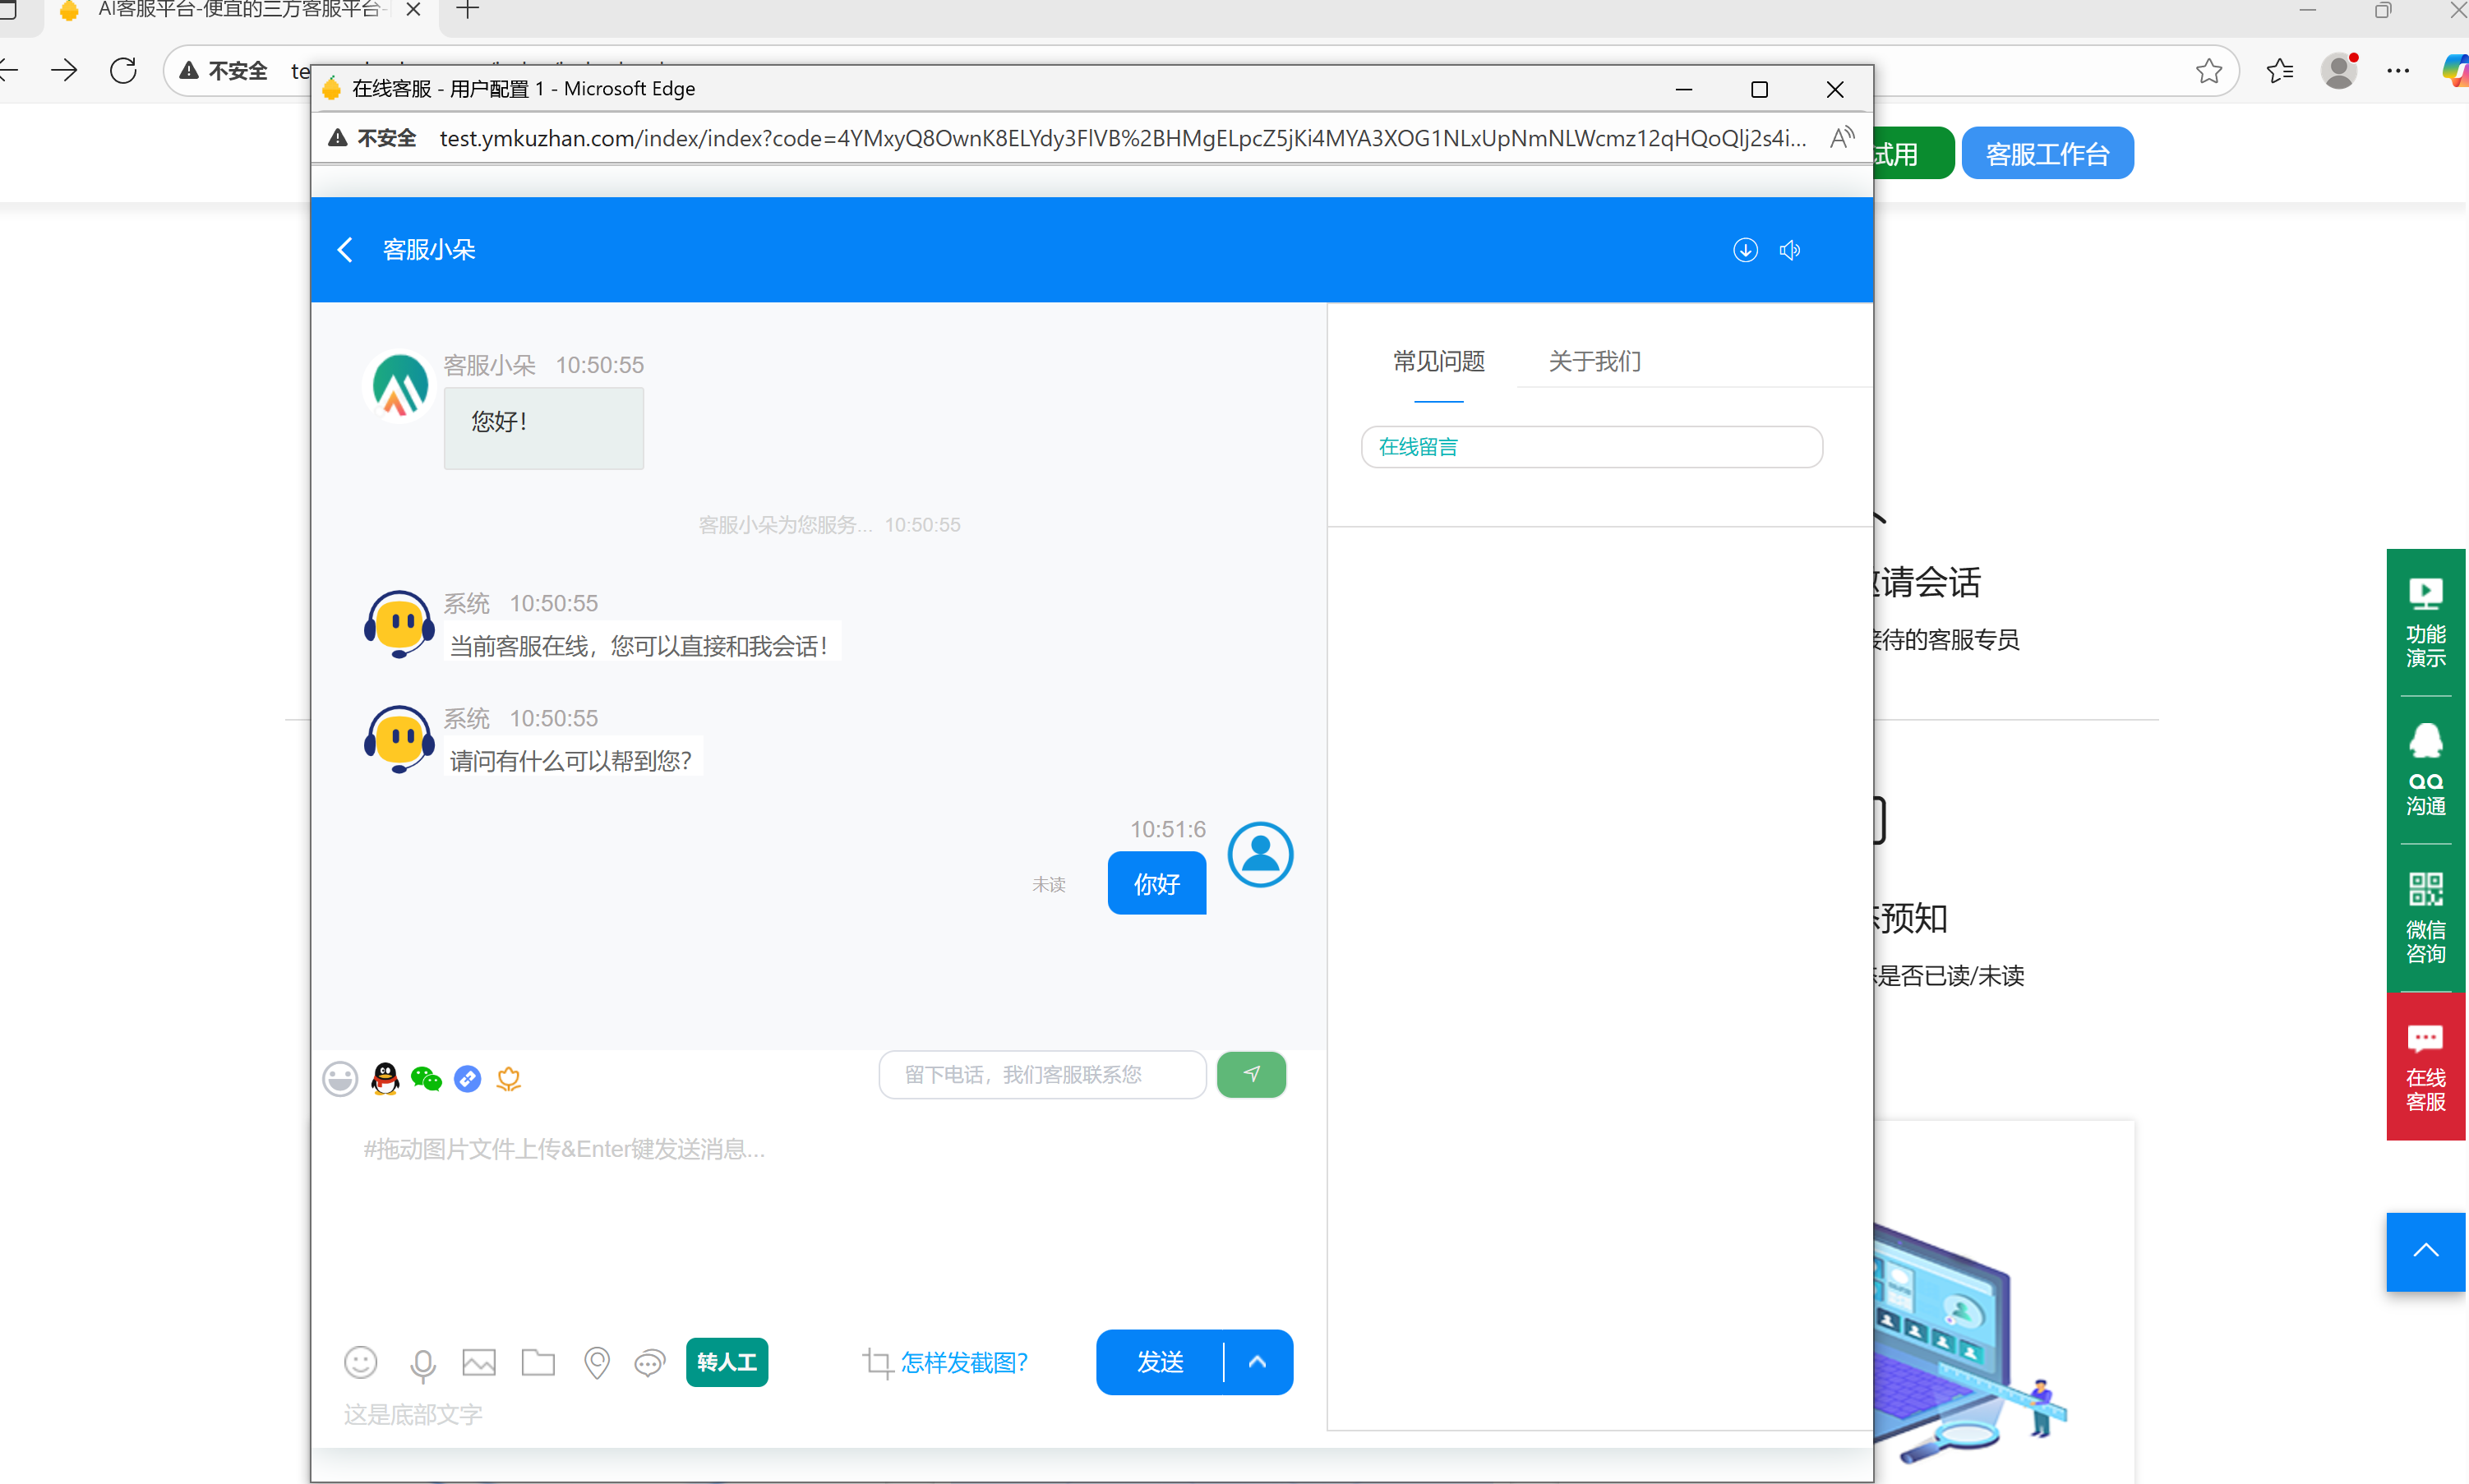Select the emoji picker in the bottom toolbar
2469x1484 pixels.
pos(361,1362)
